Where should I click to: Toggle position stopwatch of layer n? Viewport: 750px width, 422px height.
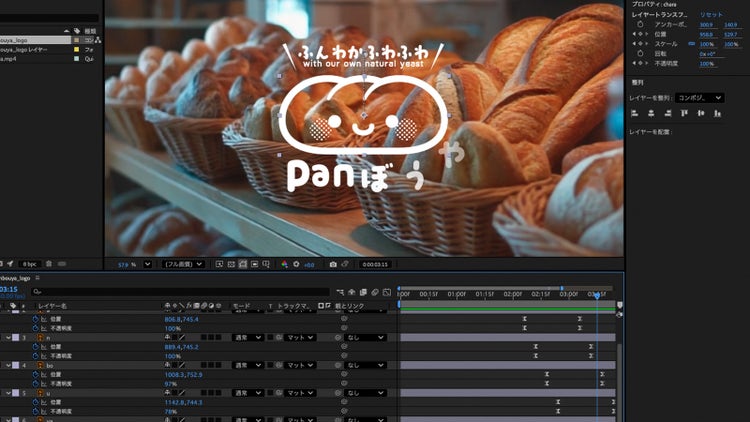pyautogui.click(x=35, y=347)
